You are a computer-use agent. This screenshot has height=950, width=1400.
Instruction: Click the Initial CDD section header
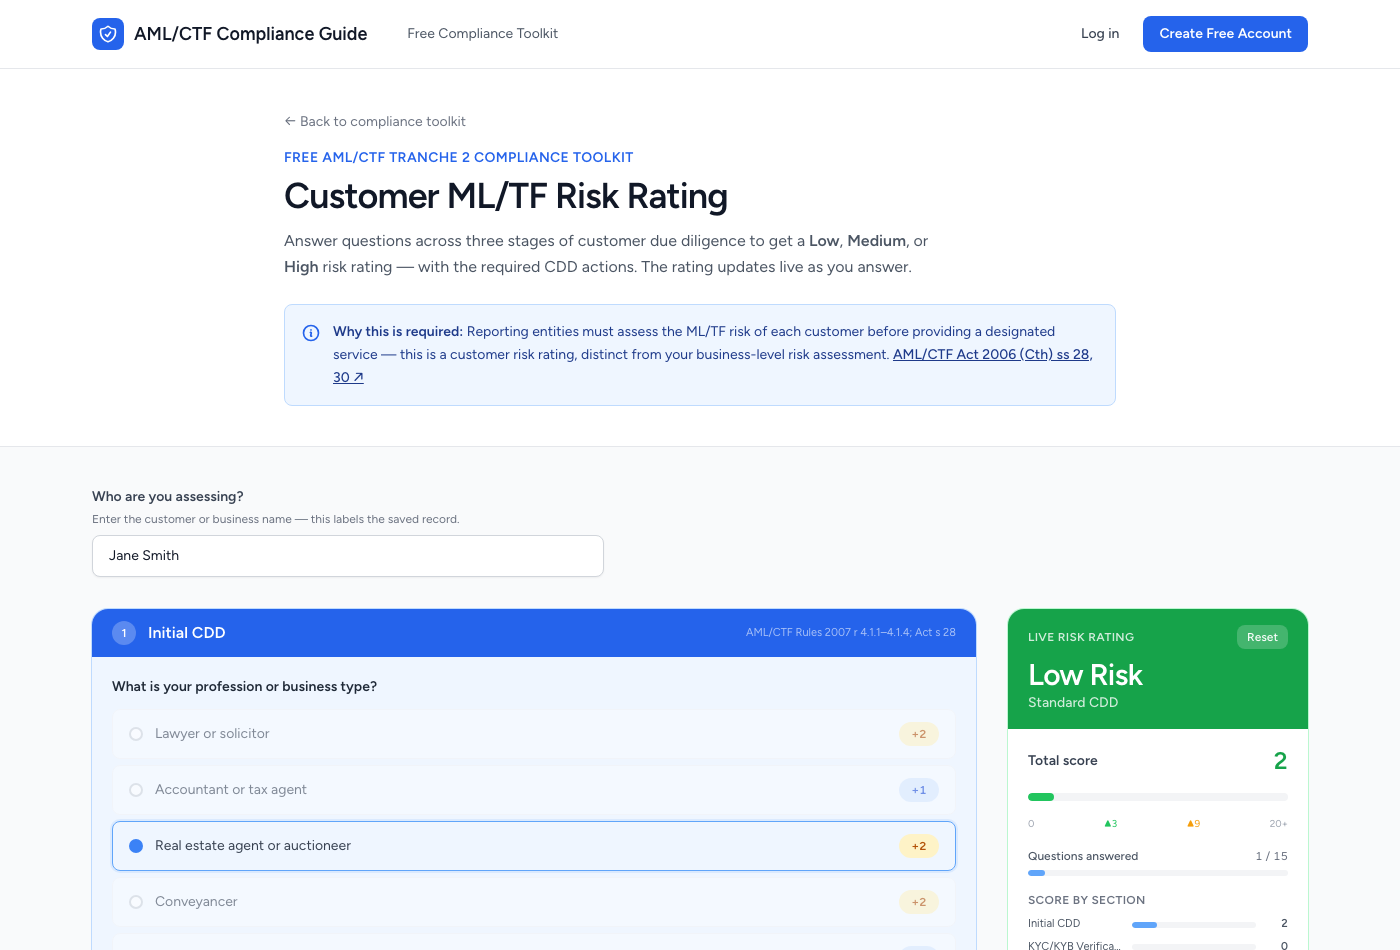pos(534,633)
